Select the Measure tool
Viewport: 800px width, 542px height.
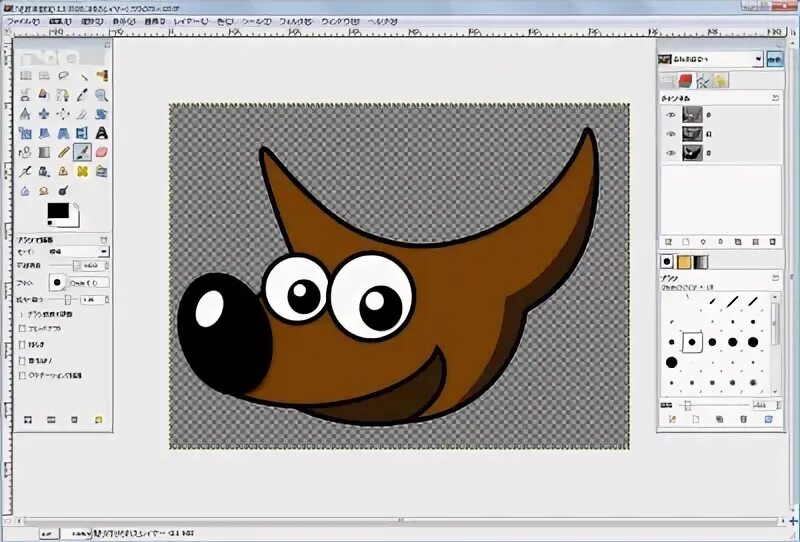pyautogui.click(x=26, y=114)
